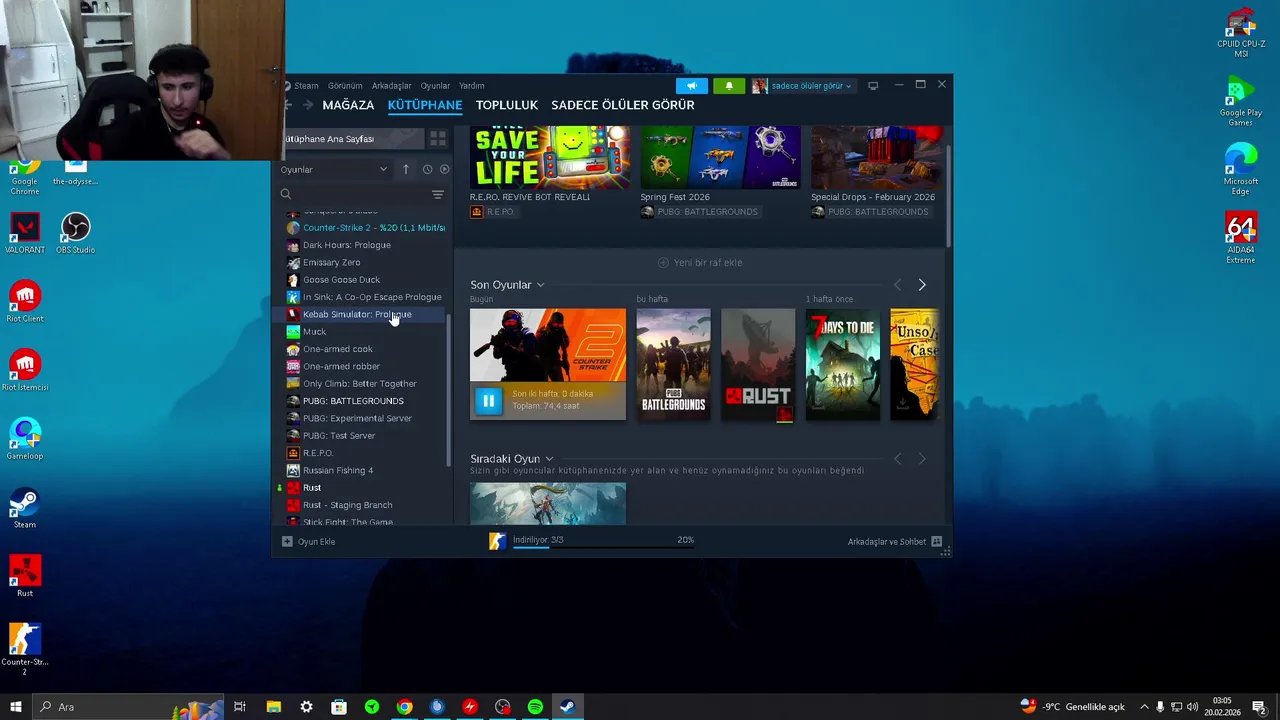Pause the Counter-Strike 2 download
The height and width of the screenshot is (720, 1280).
pyautogui.click(x=488, y=401)
